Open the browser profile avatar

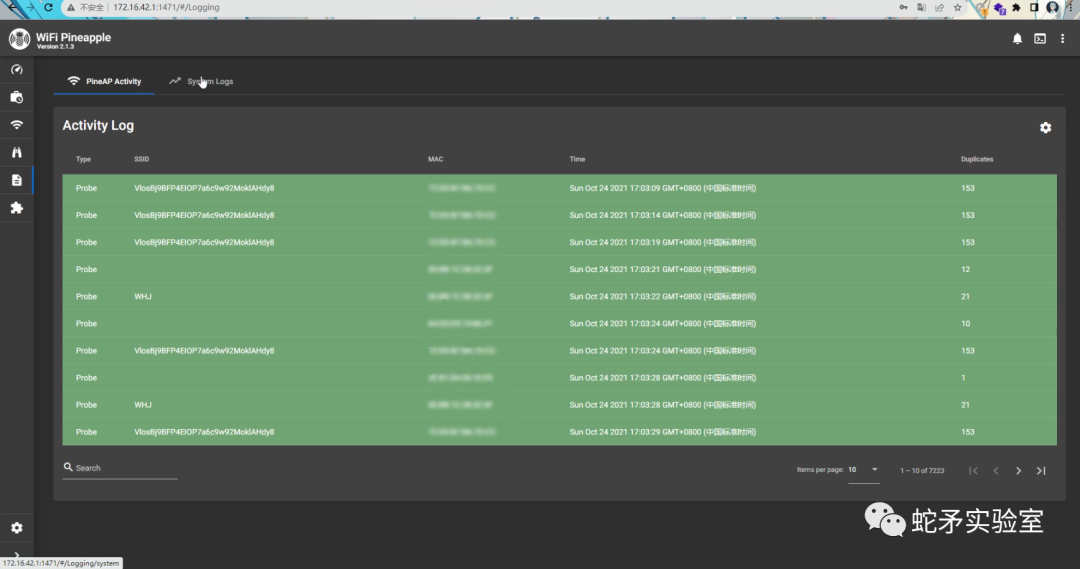(x=1052, y=8)
